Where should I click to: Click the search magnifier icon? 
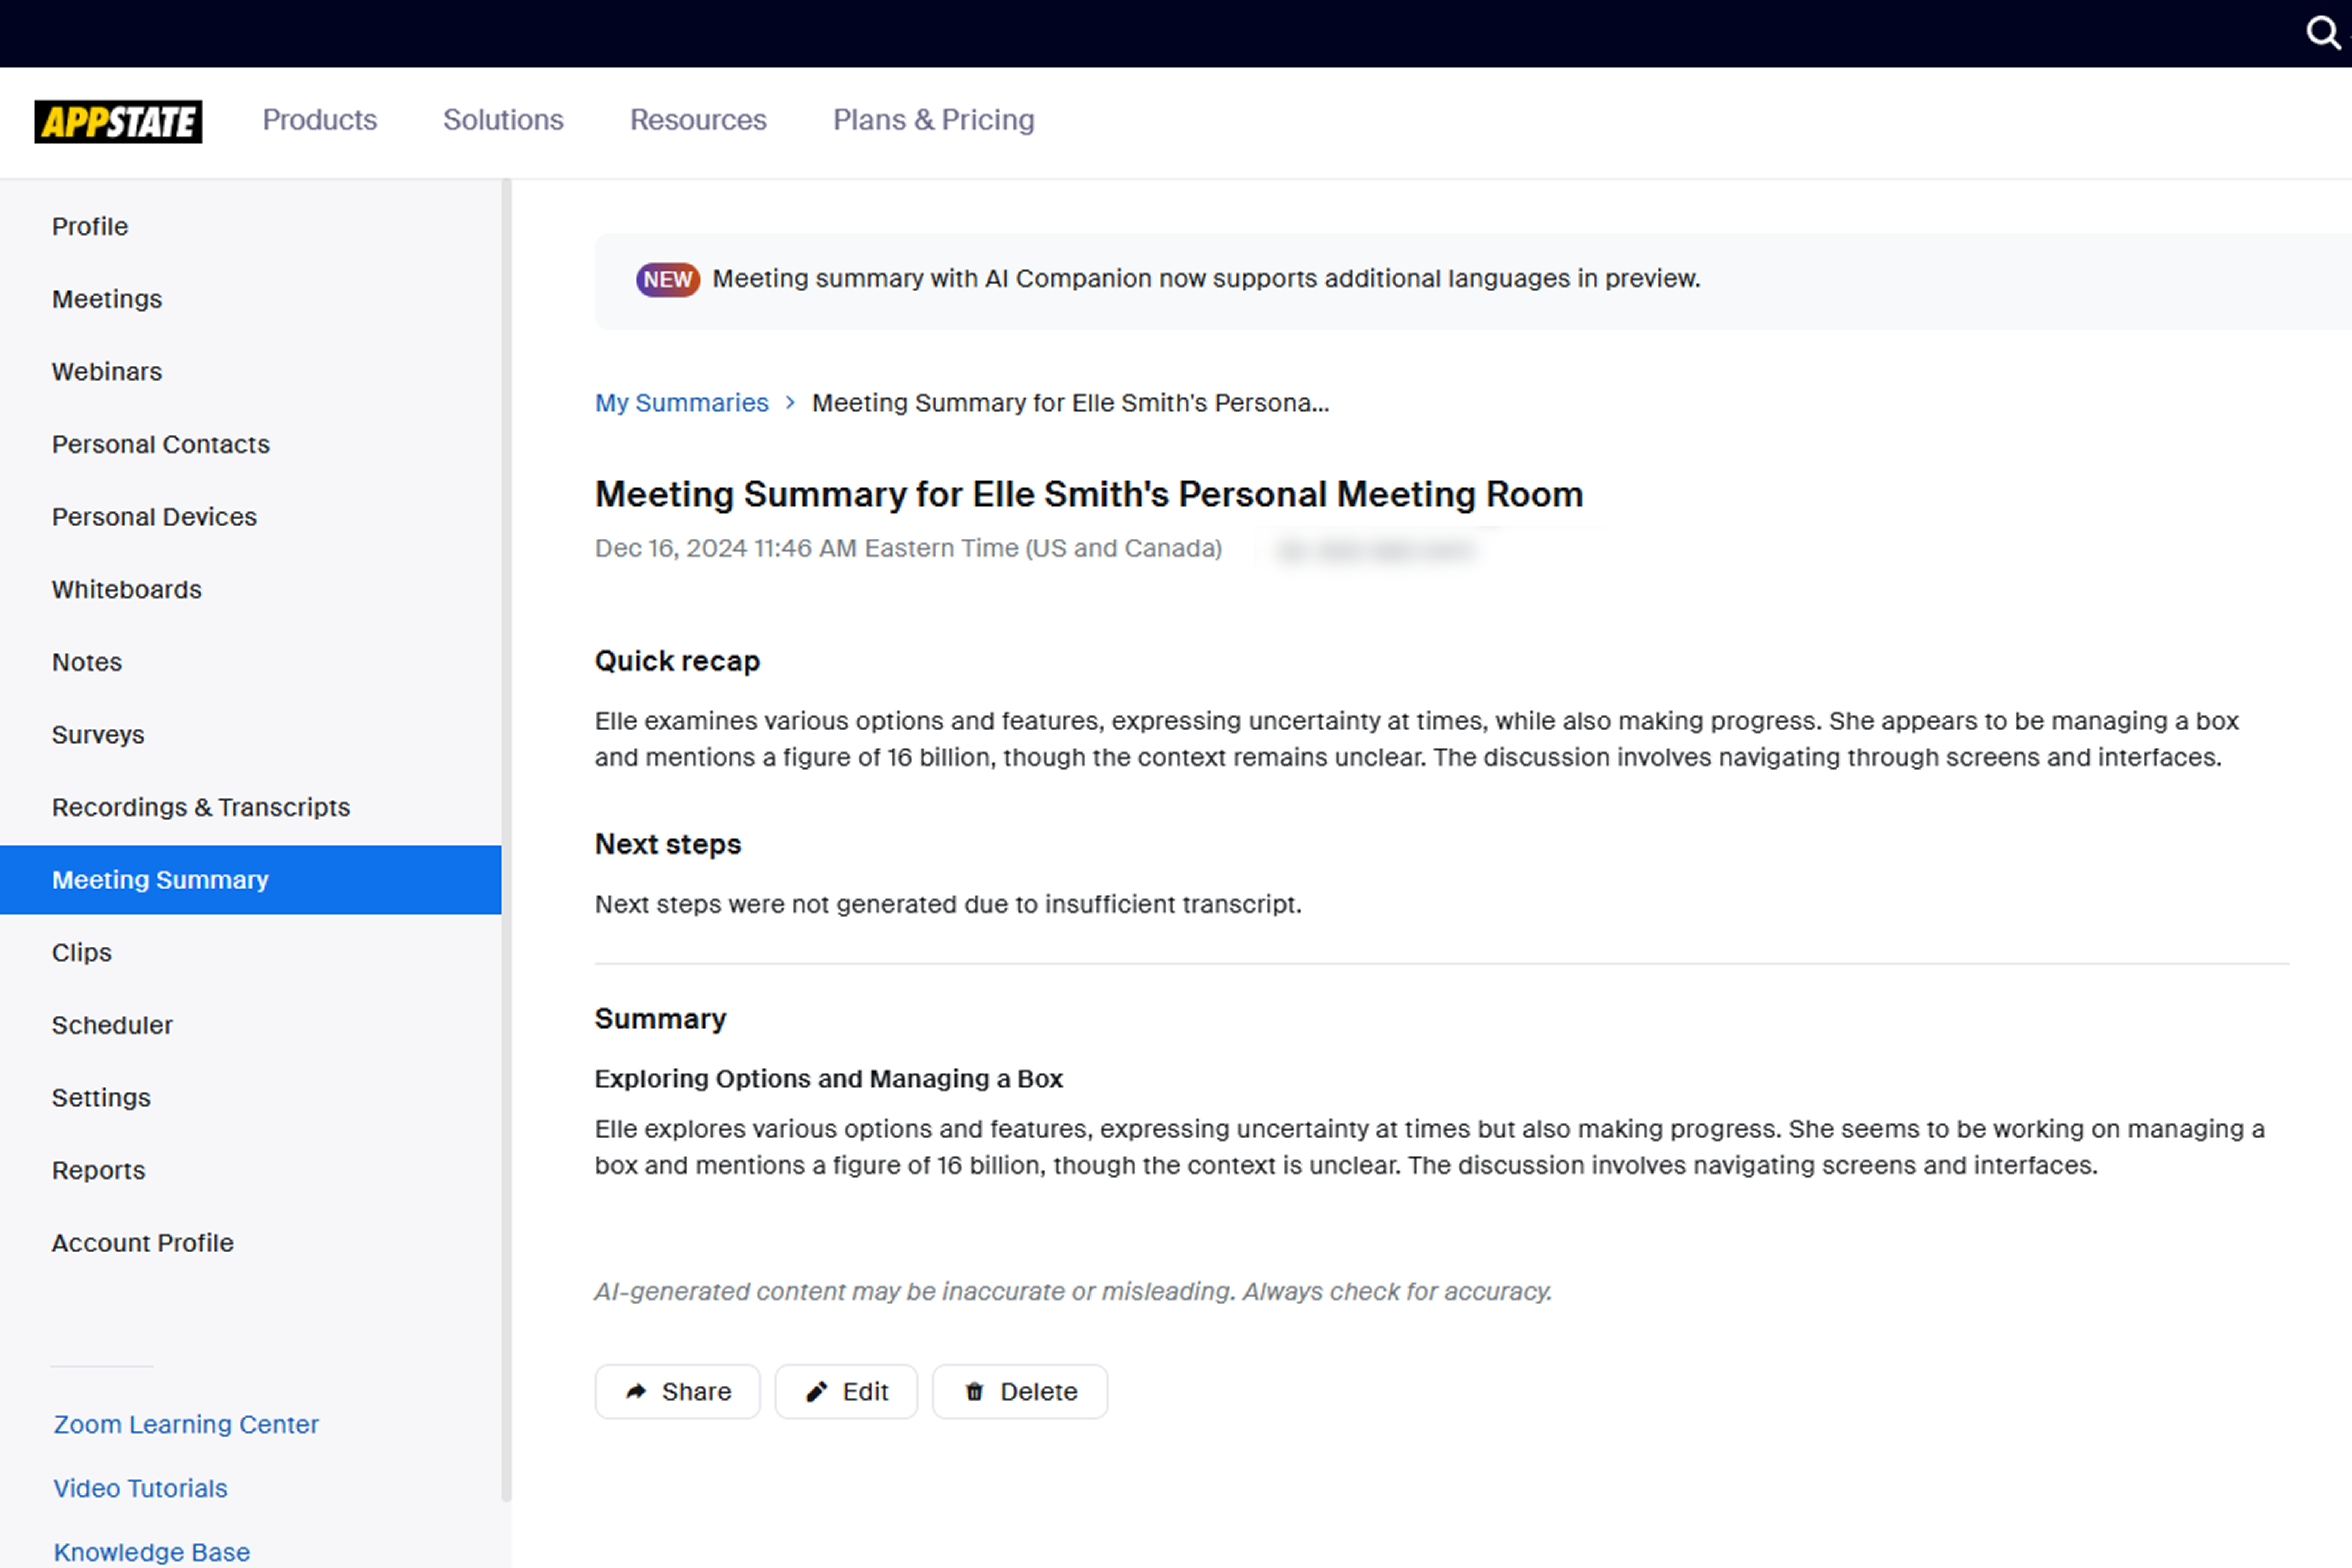click(2323, 33)
